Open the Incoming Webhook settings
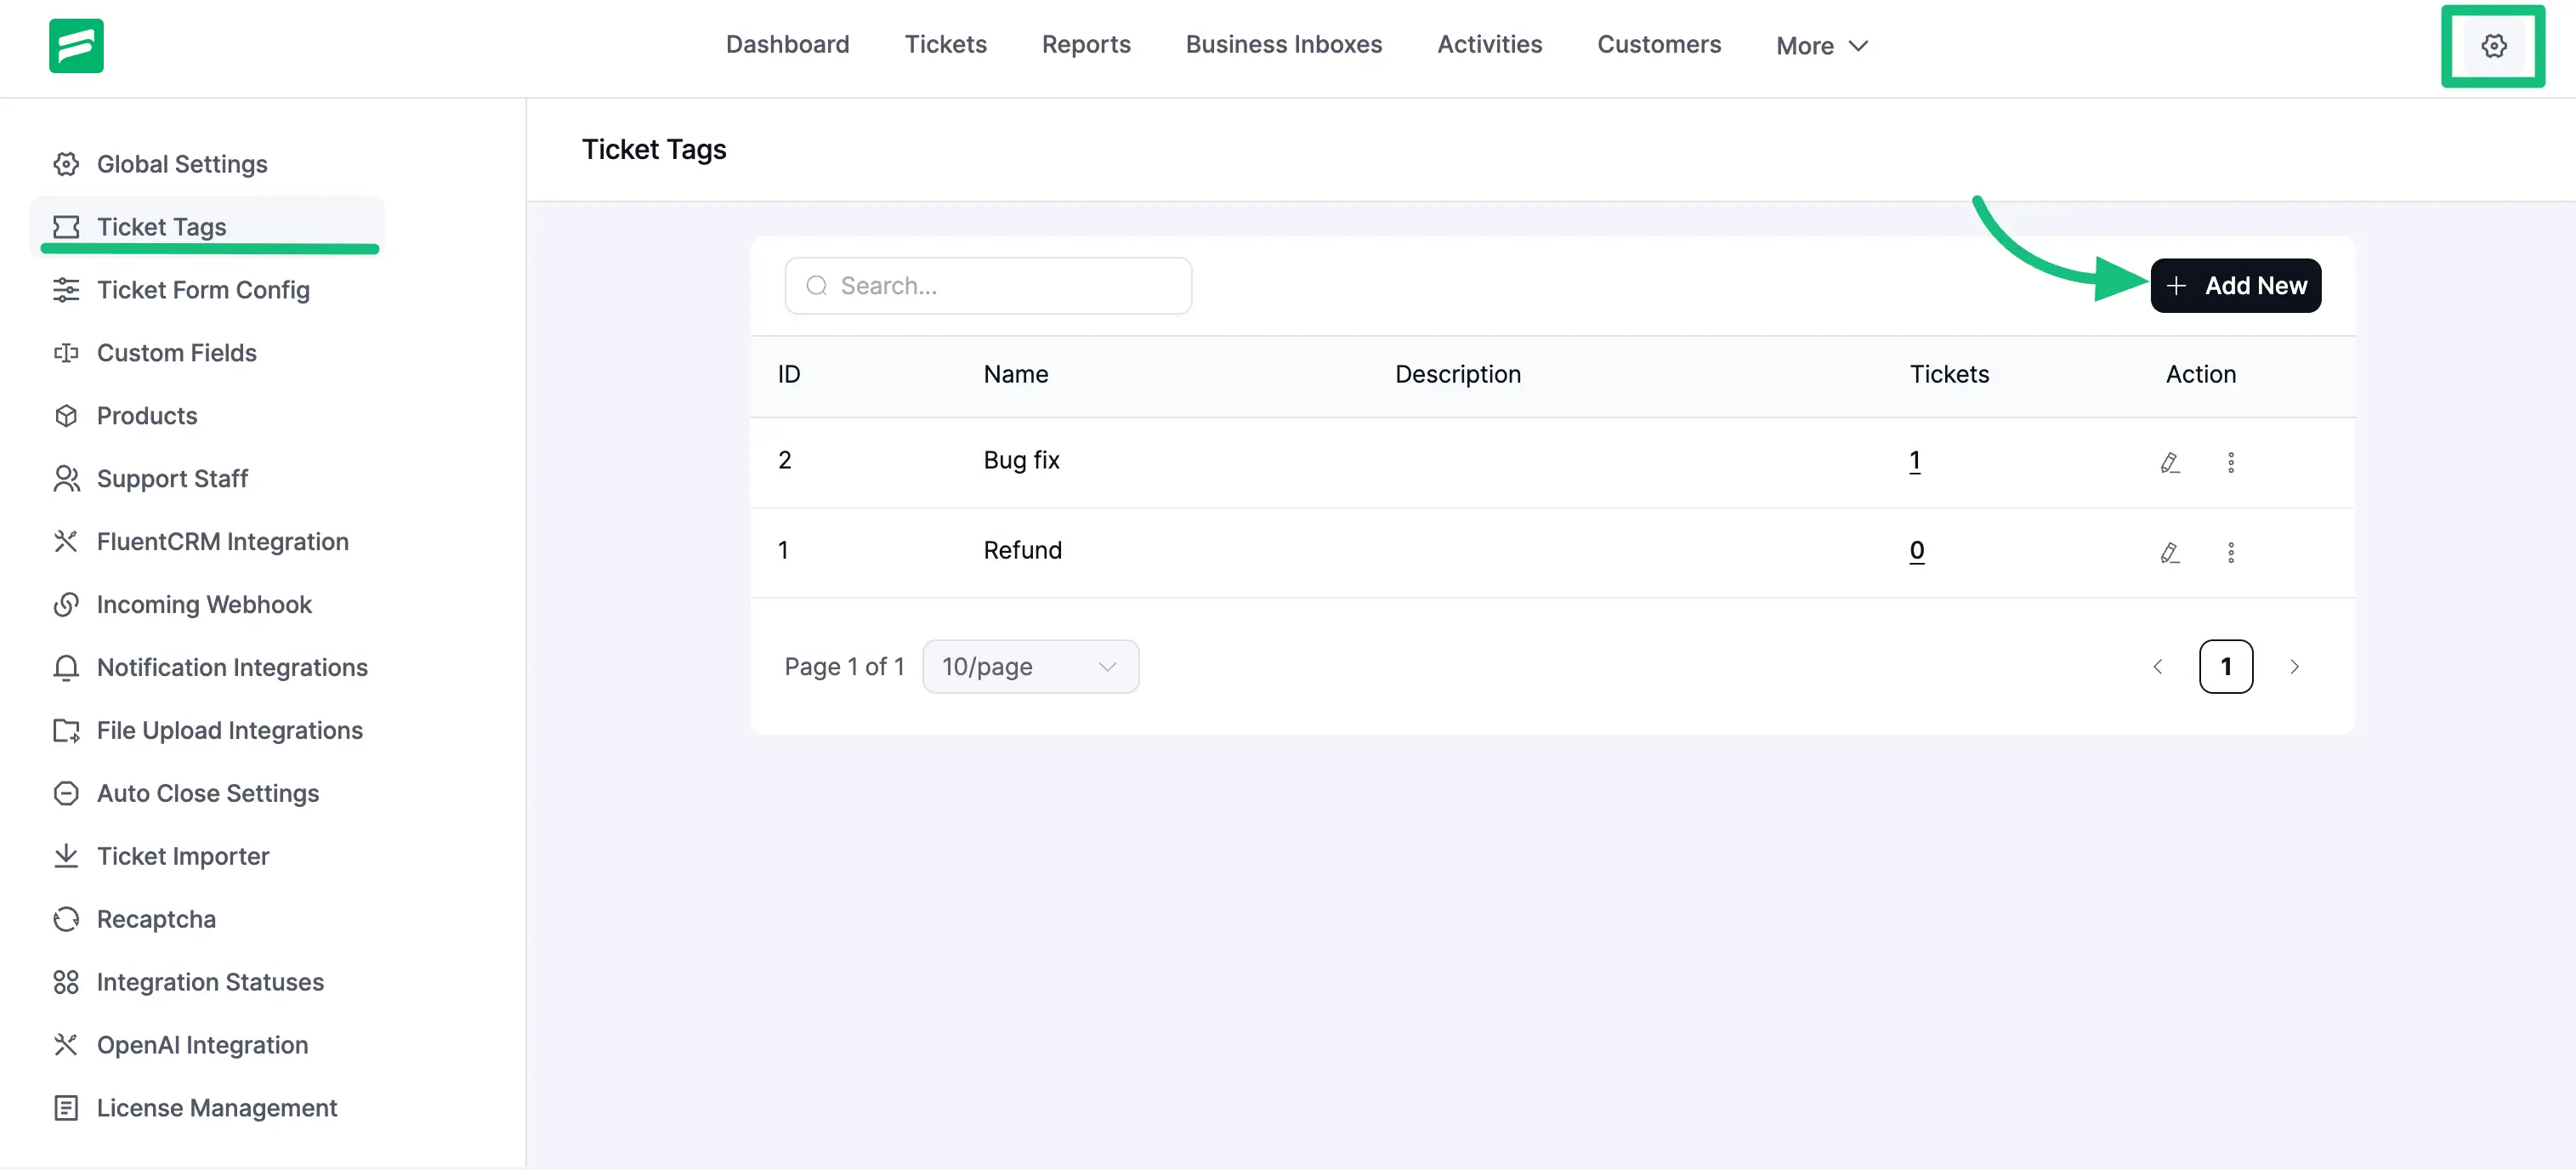Image resolution: width=2576 pixels, height=1170 pixels. coord(205,604)
